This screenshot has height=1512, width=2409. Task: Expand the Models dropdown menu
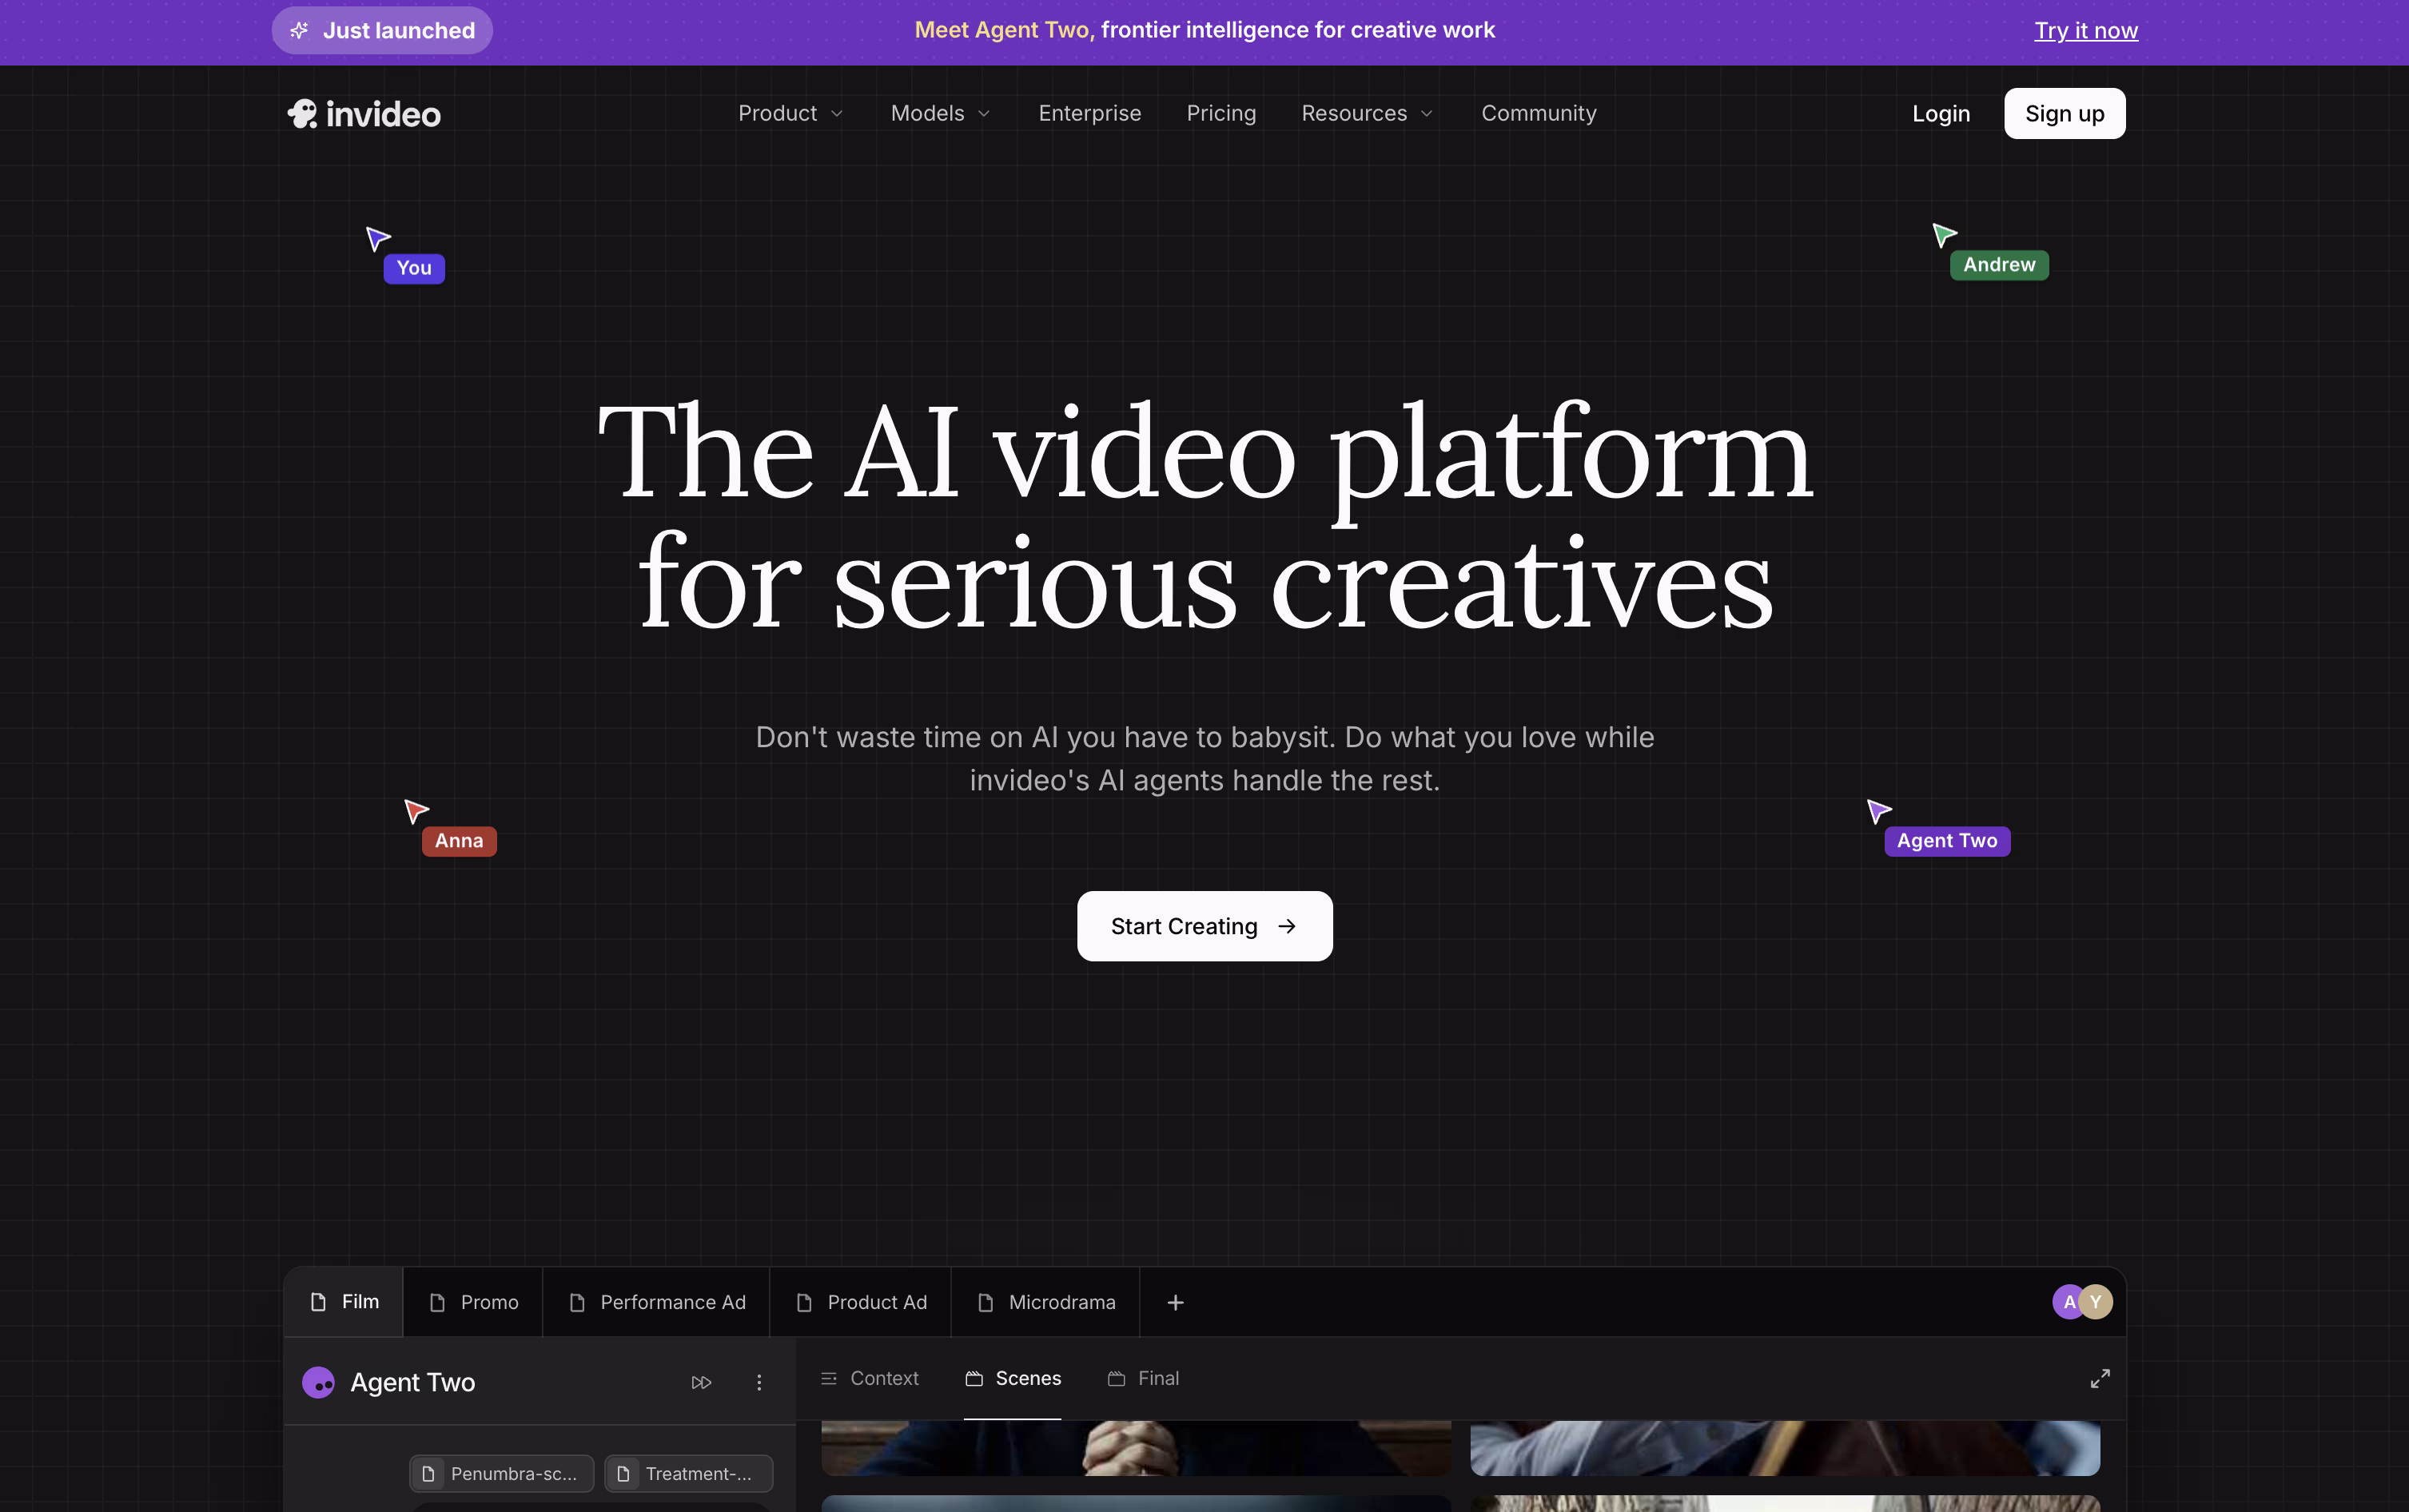click(x=940, y=113)
